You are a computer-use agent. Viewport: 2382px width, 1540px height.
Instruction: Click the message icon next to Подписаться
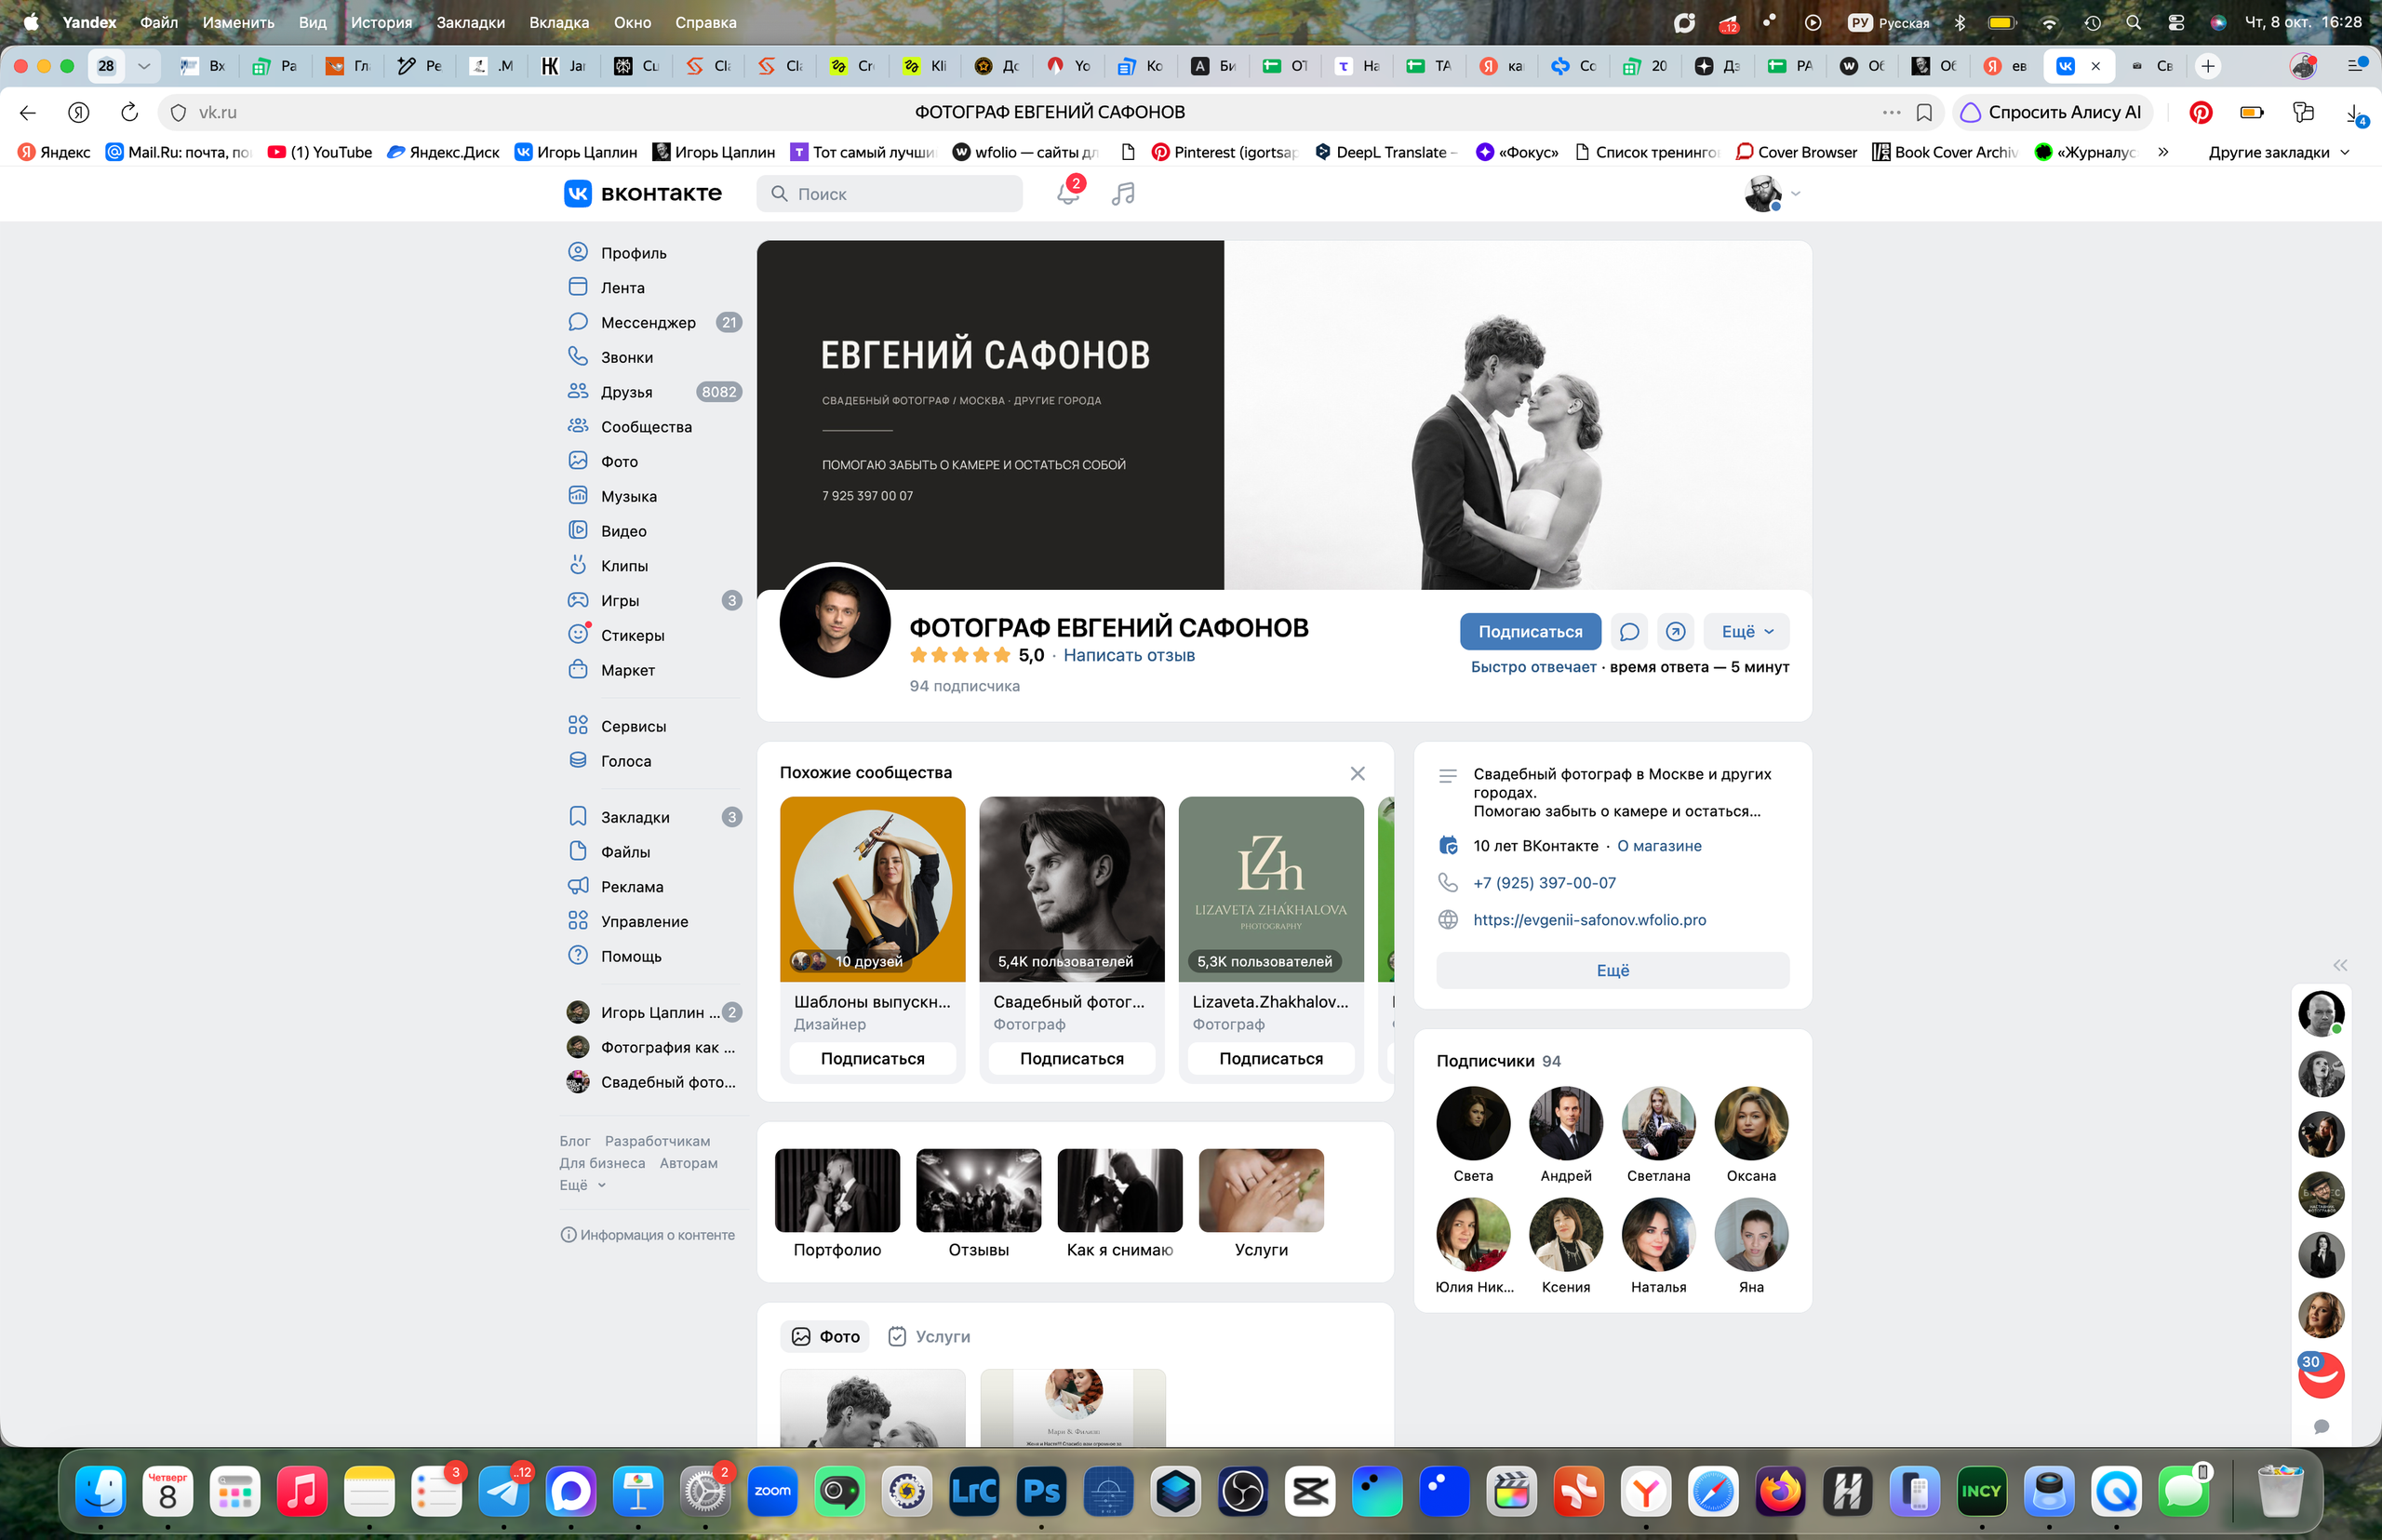pos(1629,632)
